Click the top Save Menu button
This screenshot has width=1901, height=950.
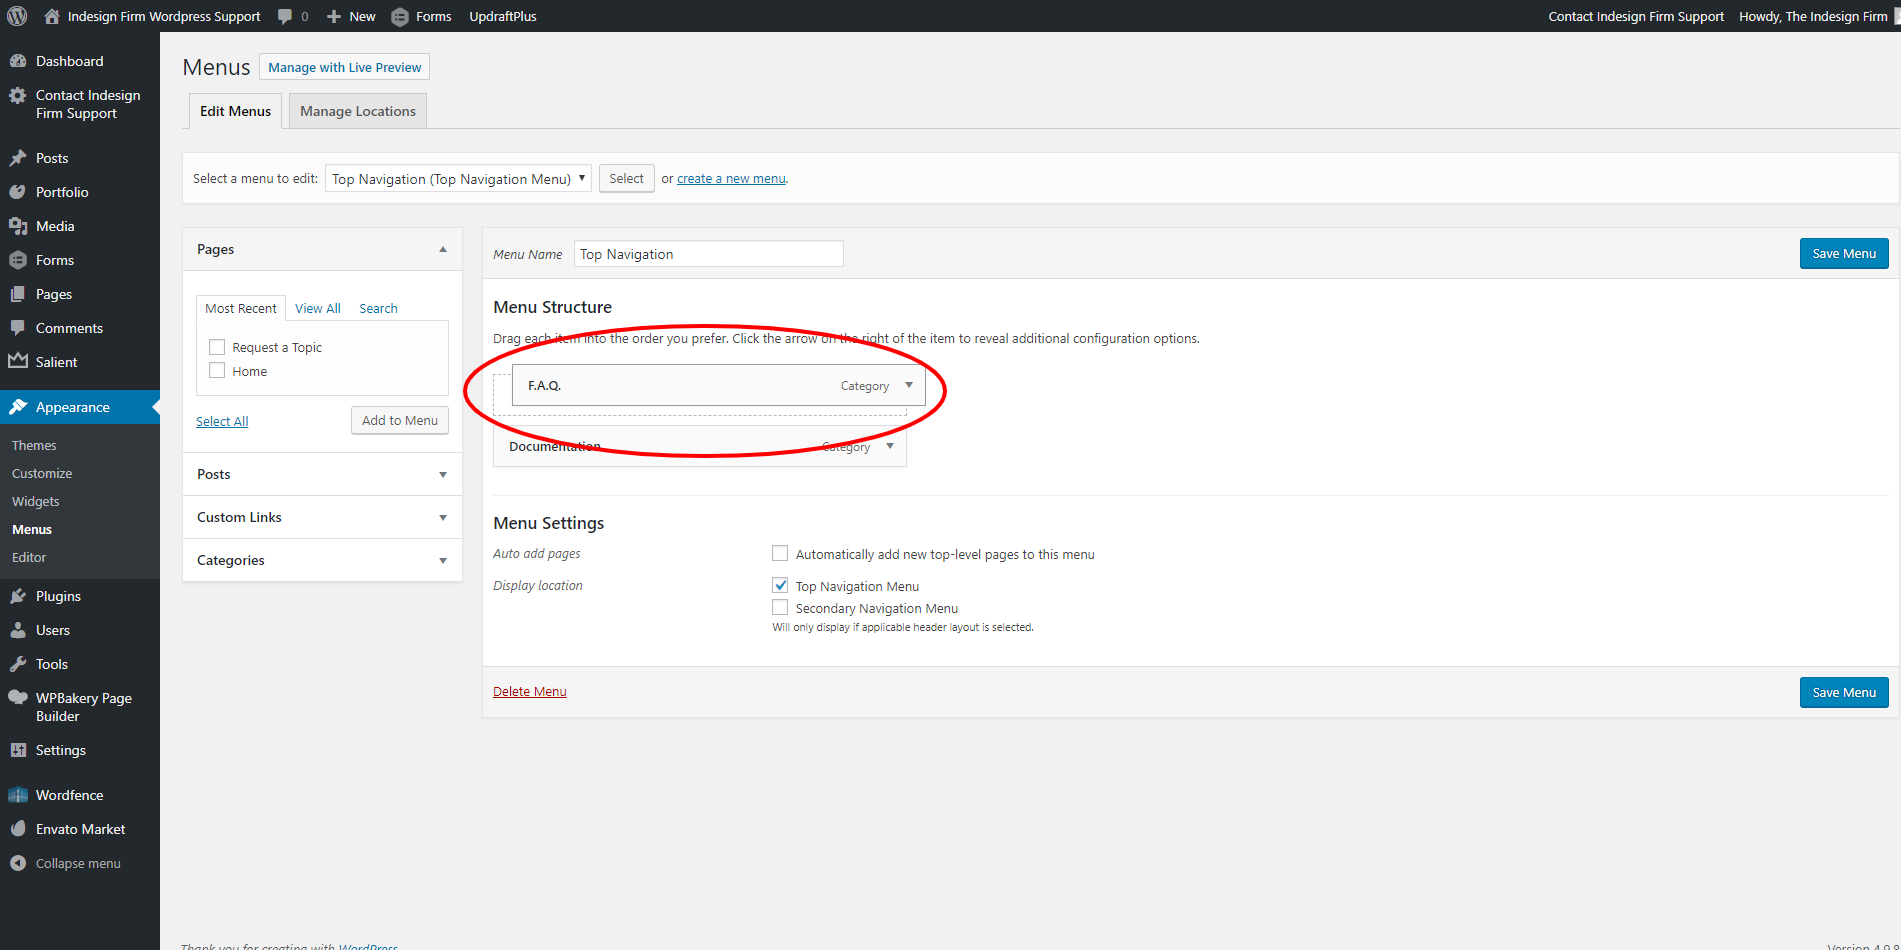[x=1843, y=254]
